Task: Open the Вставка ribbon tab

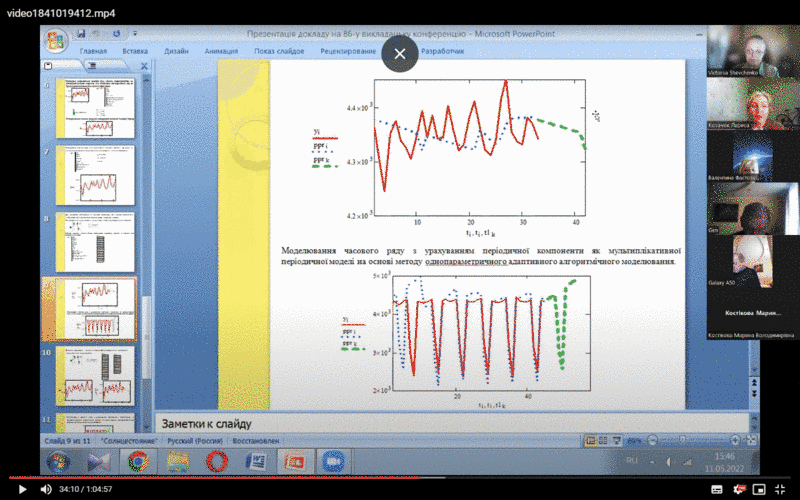Action: 135,49
